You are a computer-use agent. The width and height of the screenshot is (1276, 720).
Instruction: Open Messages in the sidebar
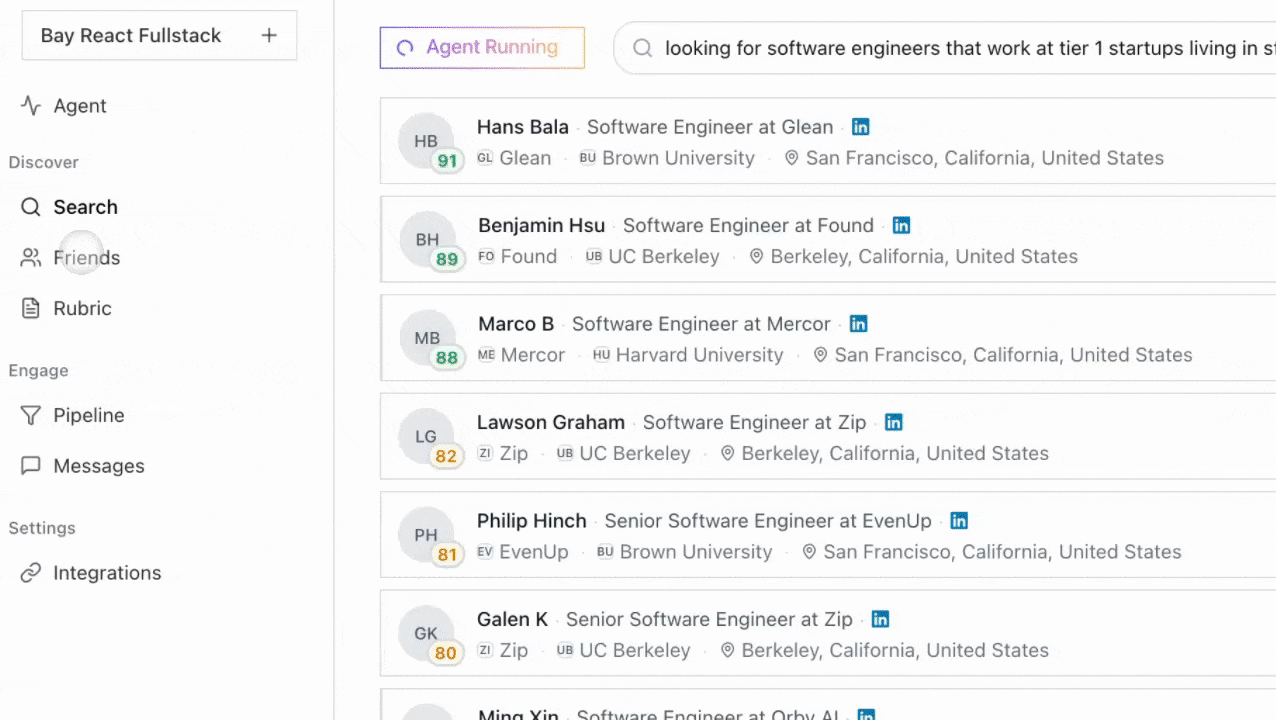point(98,467)
